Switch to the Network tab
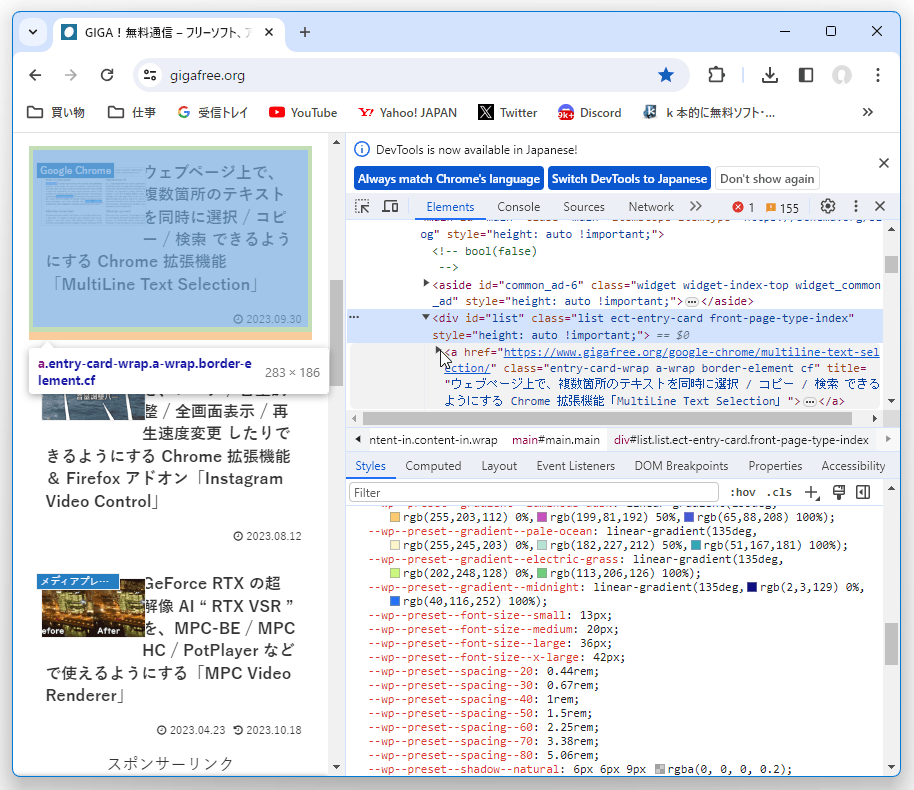Image resolution: width=914 pixels, height=790 pixels. click(x=651, y=207)
